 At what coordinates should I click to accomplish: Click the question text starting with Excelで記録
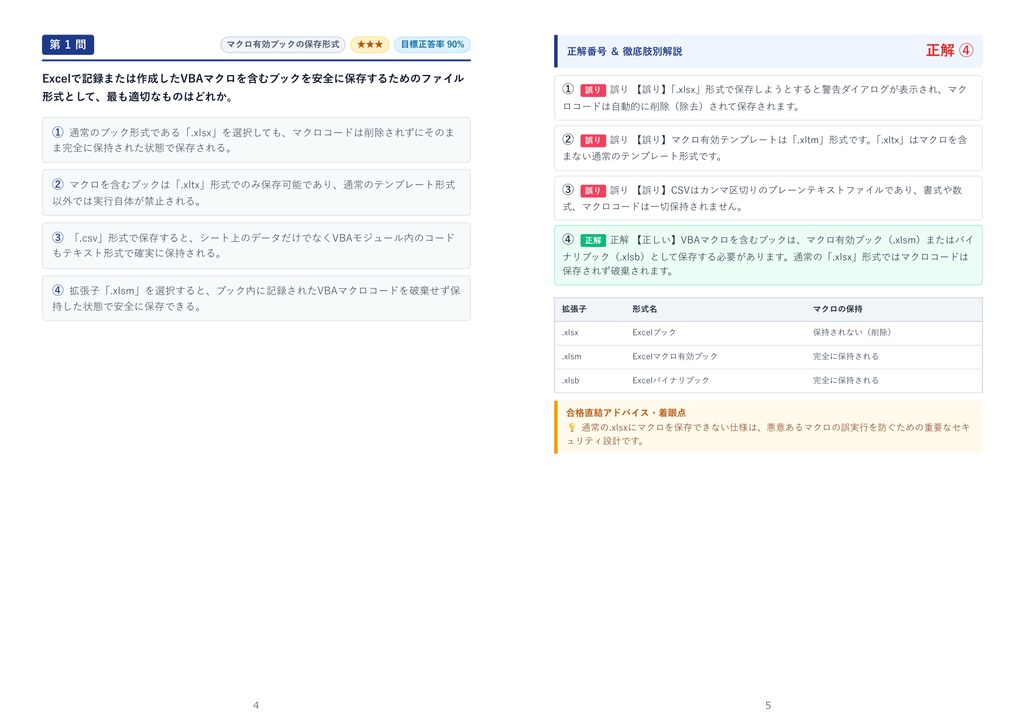(x=253, y=88)
